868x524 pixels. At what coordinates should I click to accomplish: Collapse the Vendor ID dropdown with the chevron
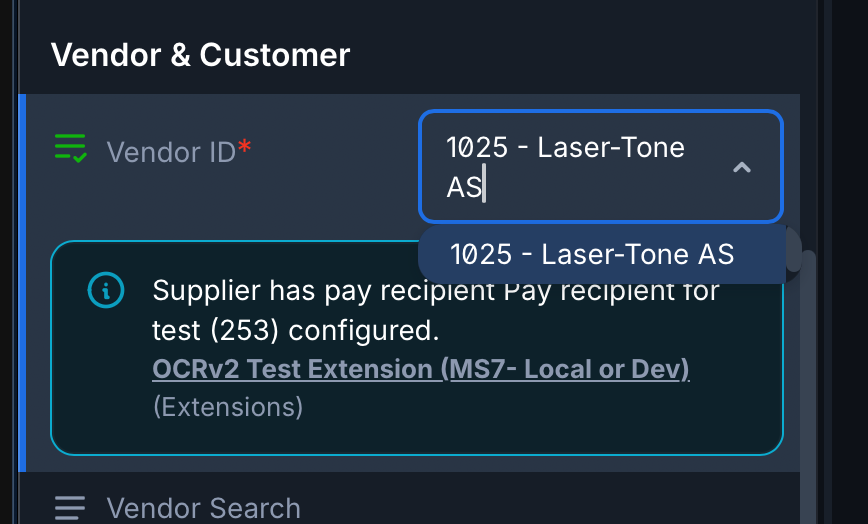(741, 167)
